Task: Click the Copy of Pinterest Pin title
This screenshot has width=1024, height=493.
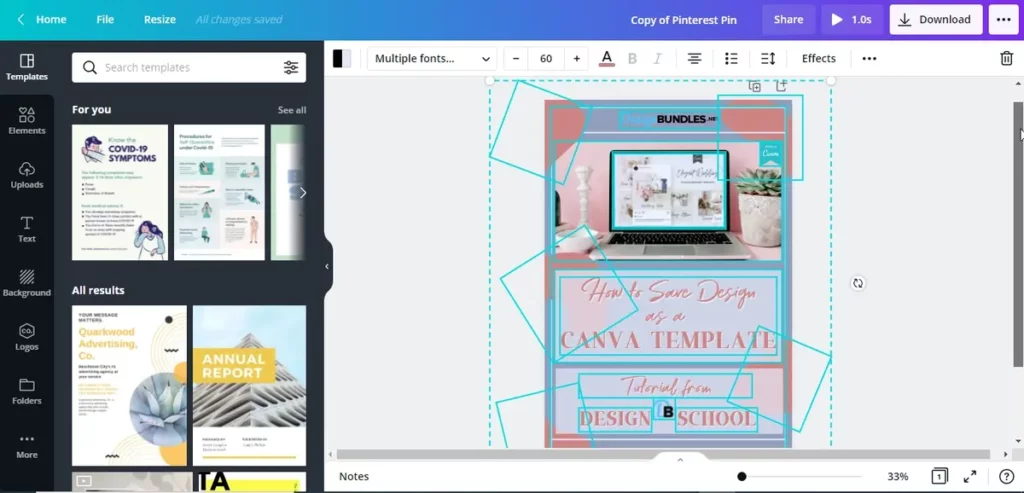Action: pos(683,20)
